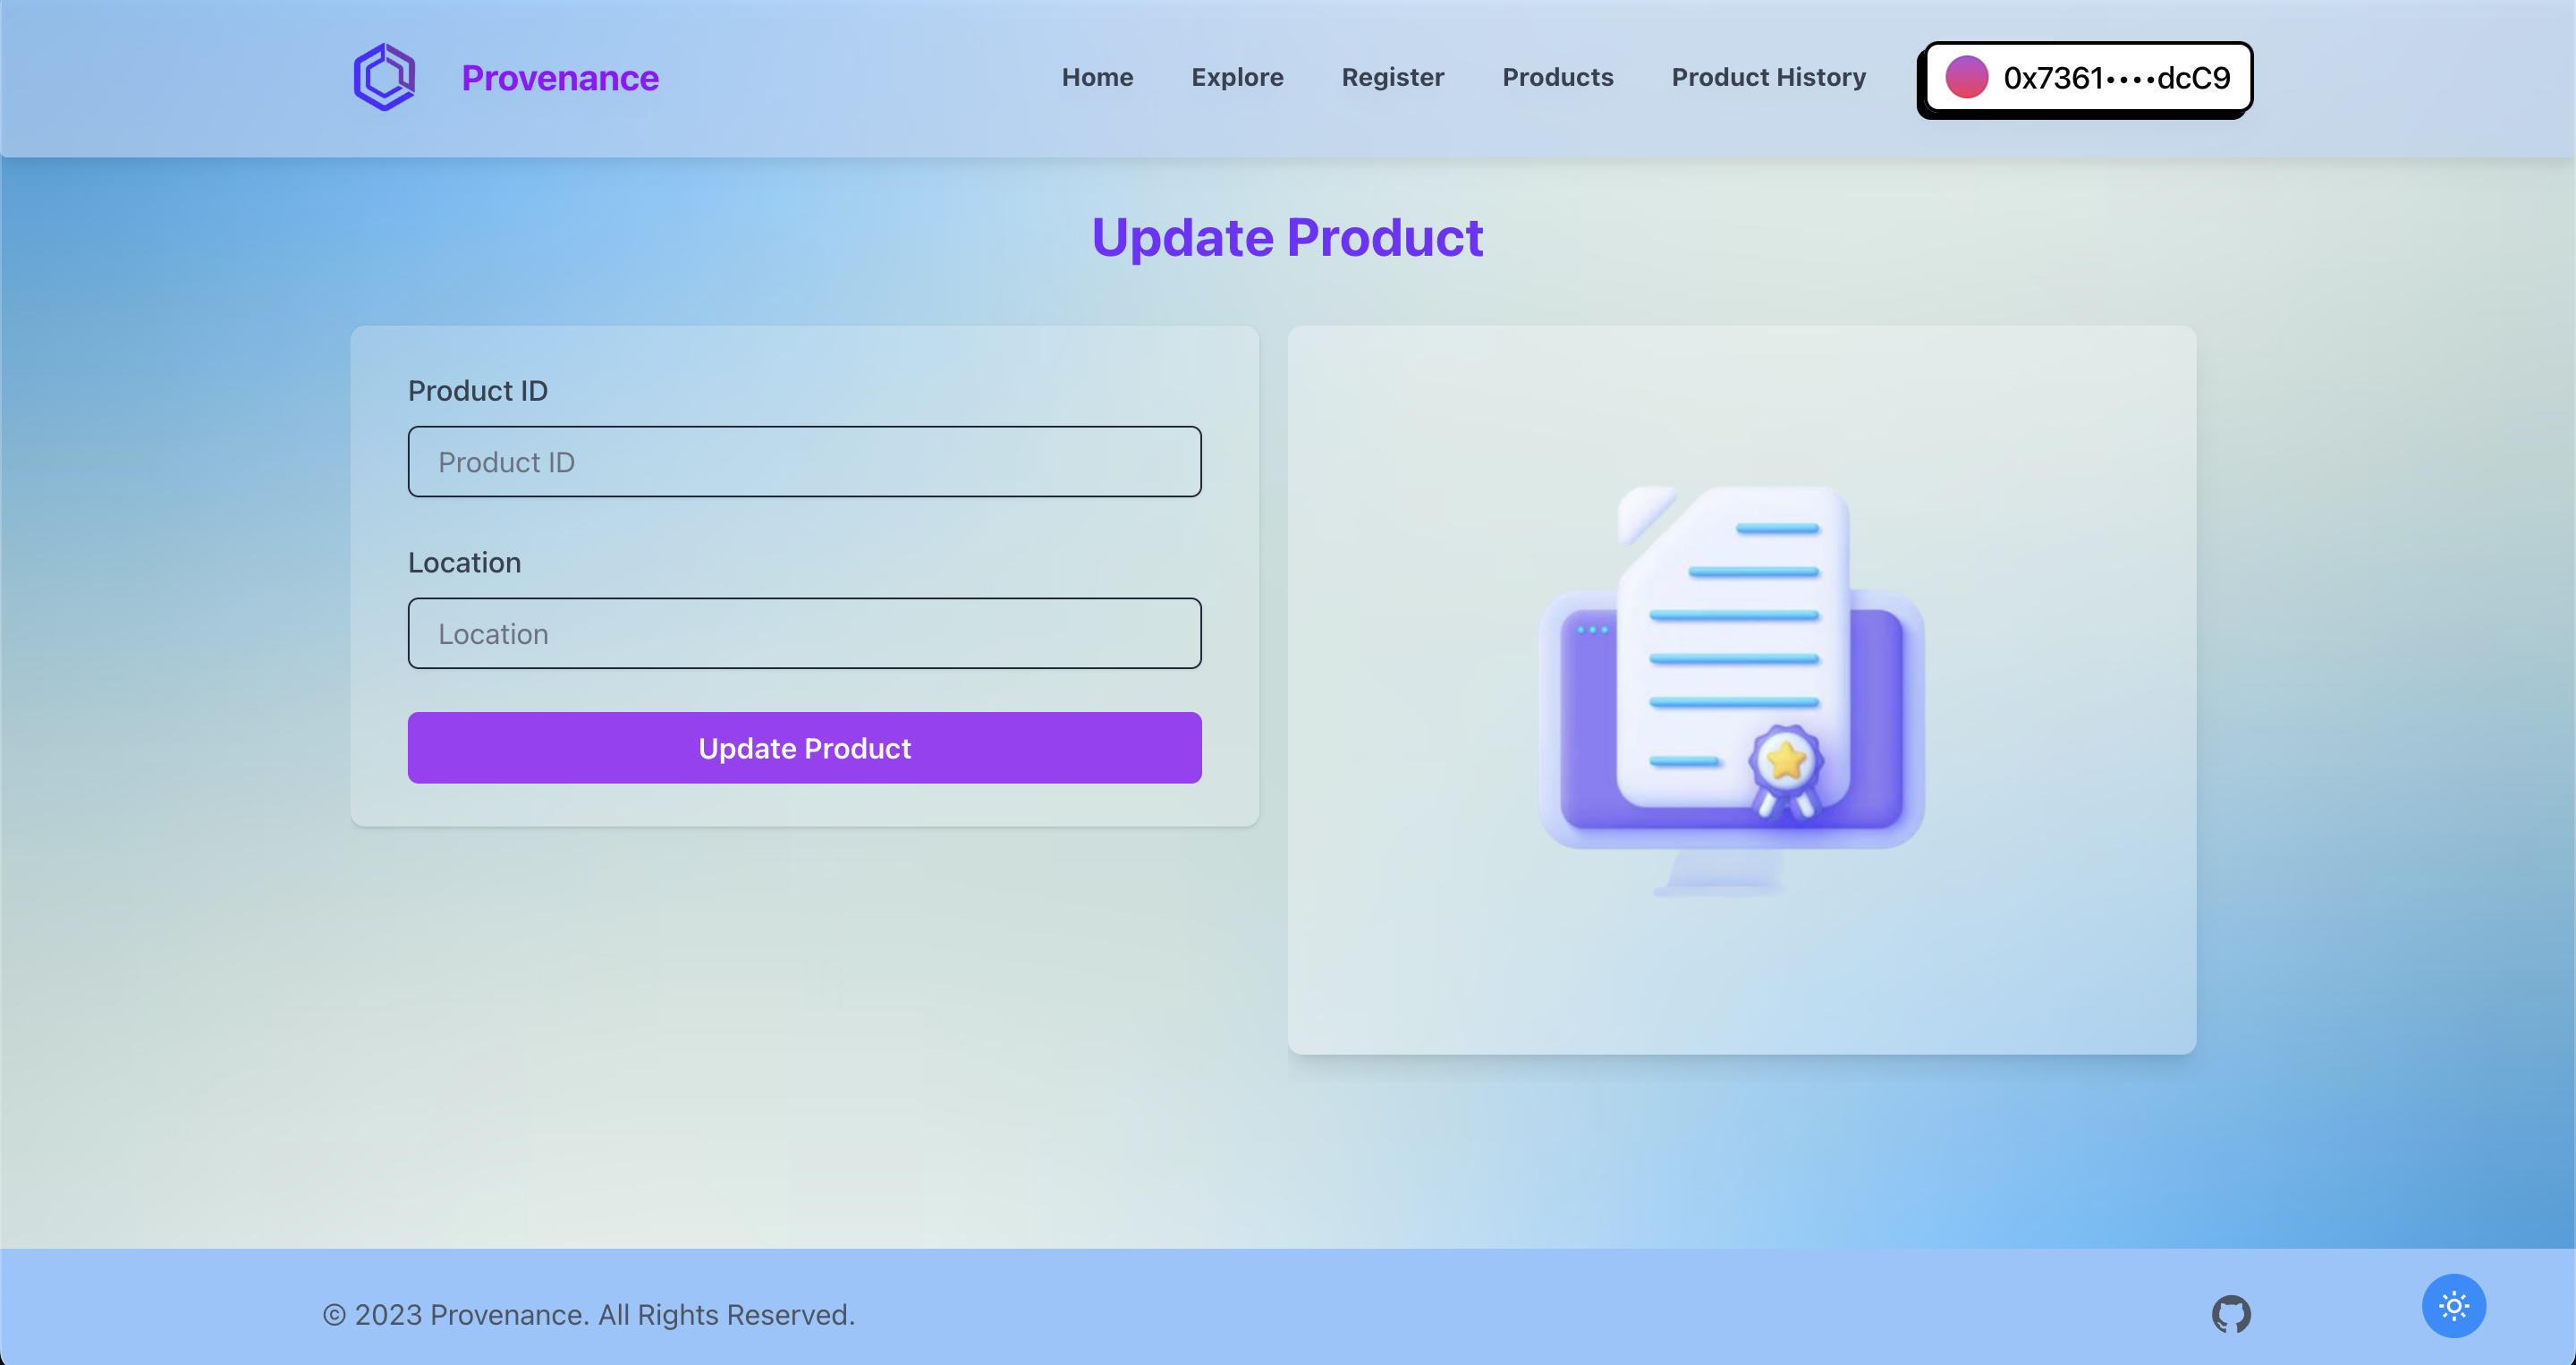Click the copyright text in footer
Viewport: 2576px width, 1365px height.
point(589,1314)
